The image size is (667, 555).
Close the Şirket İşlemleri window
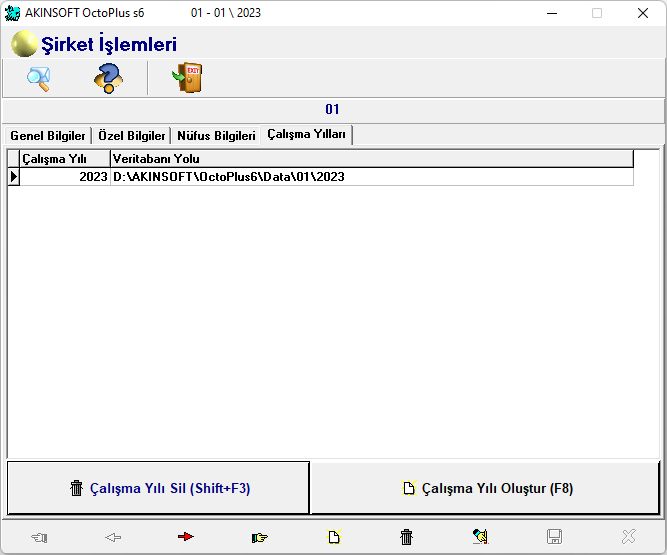coord(643,13)
